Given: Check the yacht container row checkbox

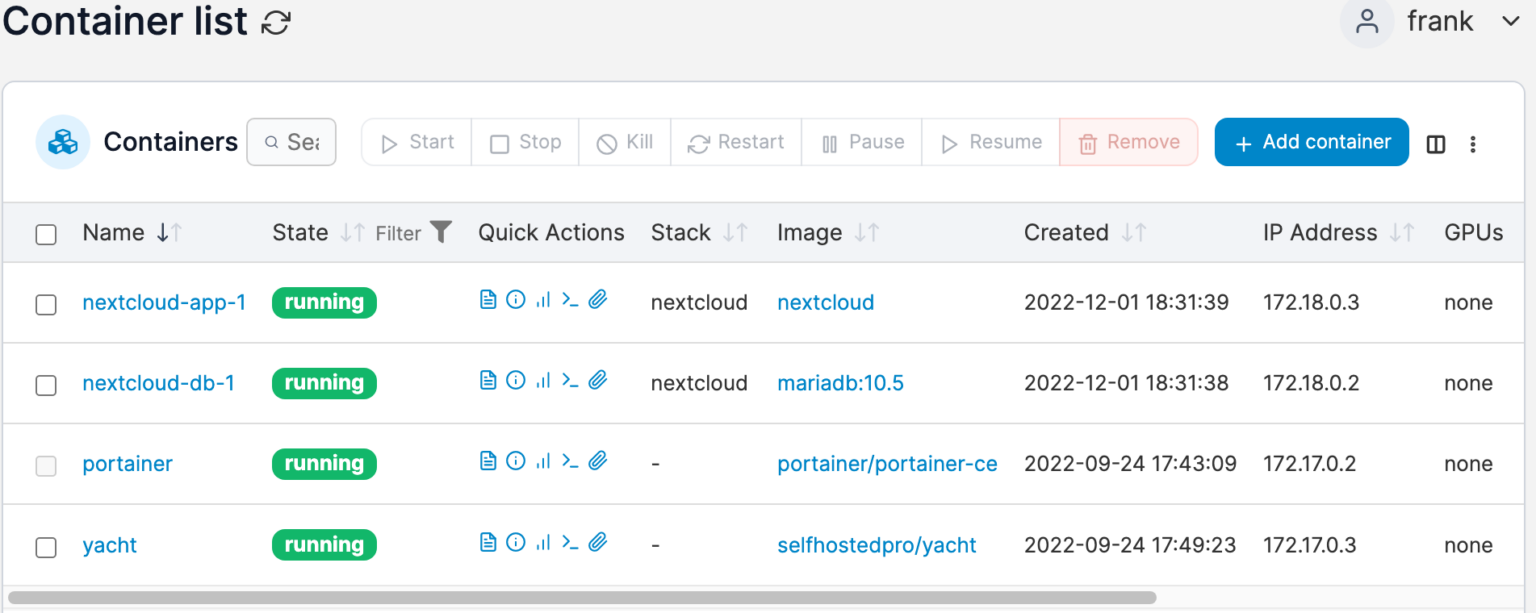Looking at the screenshot, I should pyautogui.click(x=45, y=548).
